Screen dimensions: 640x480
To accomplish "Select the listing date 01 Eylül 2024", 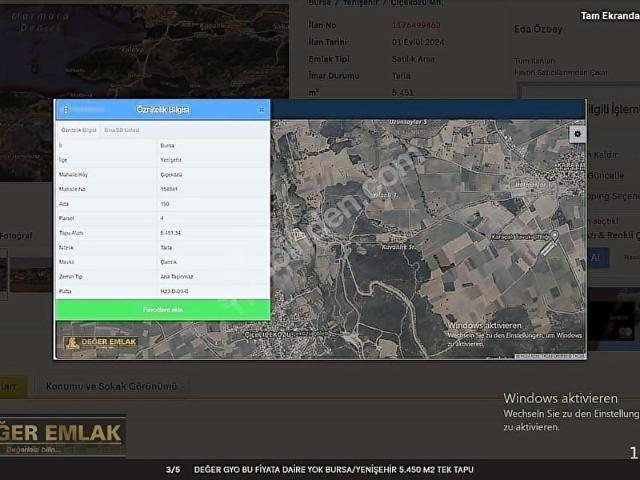I will 418,42.
